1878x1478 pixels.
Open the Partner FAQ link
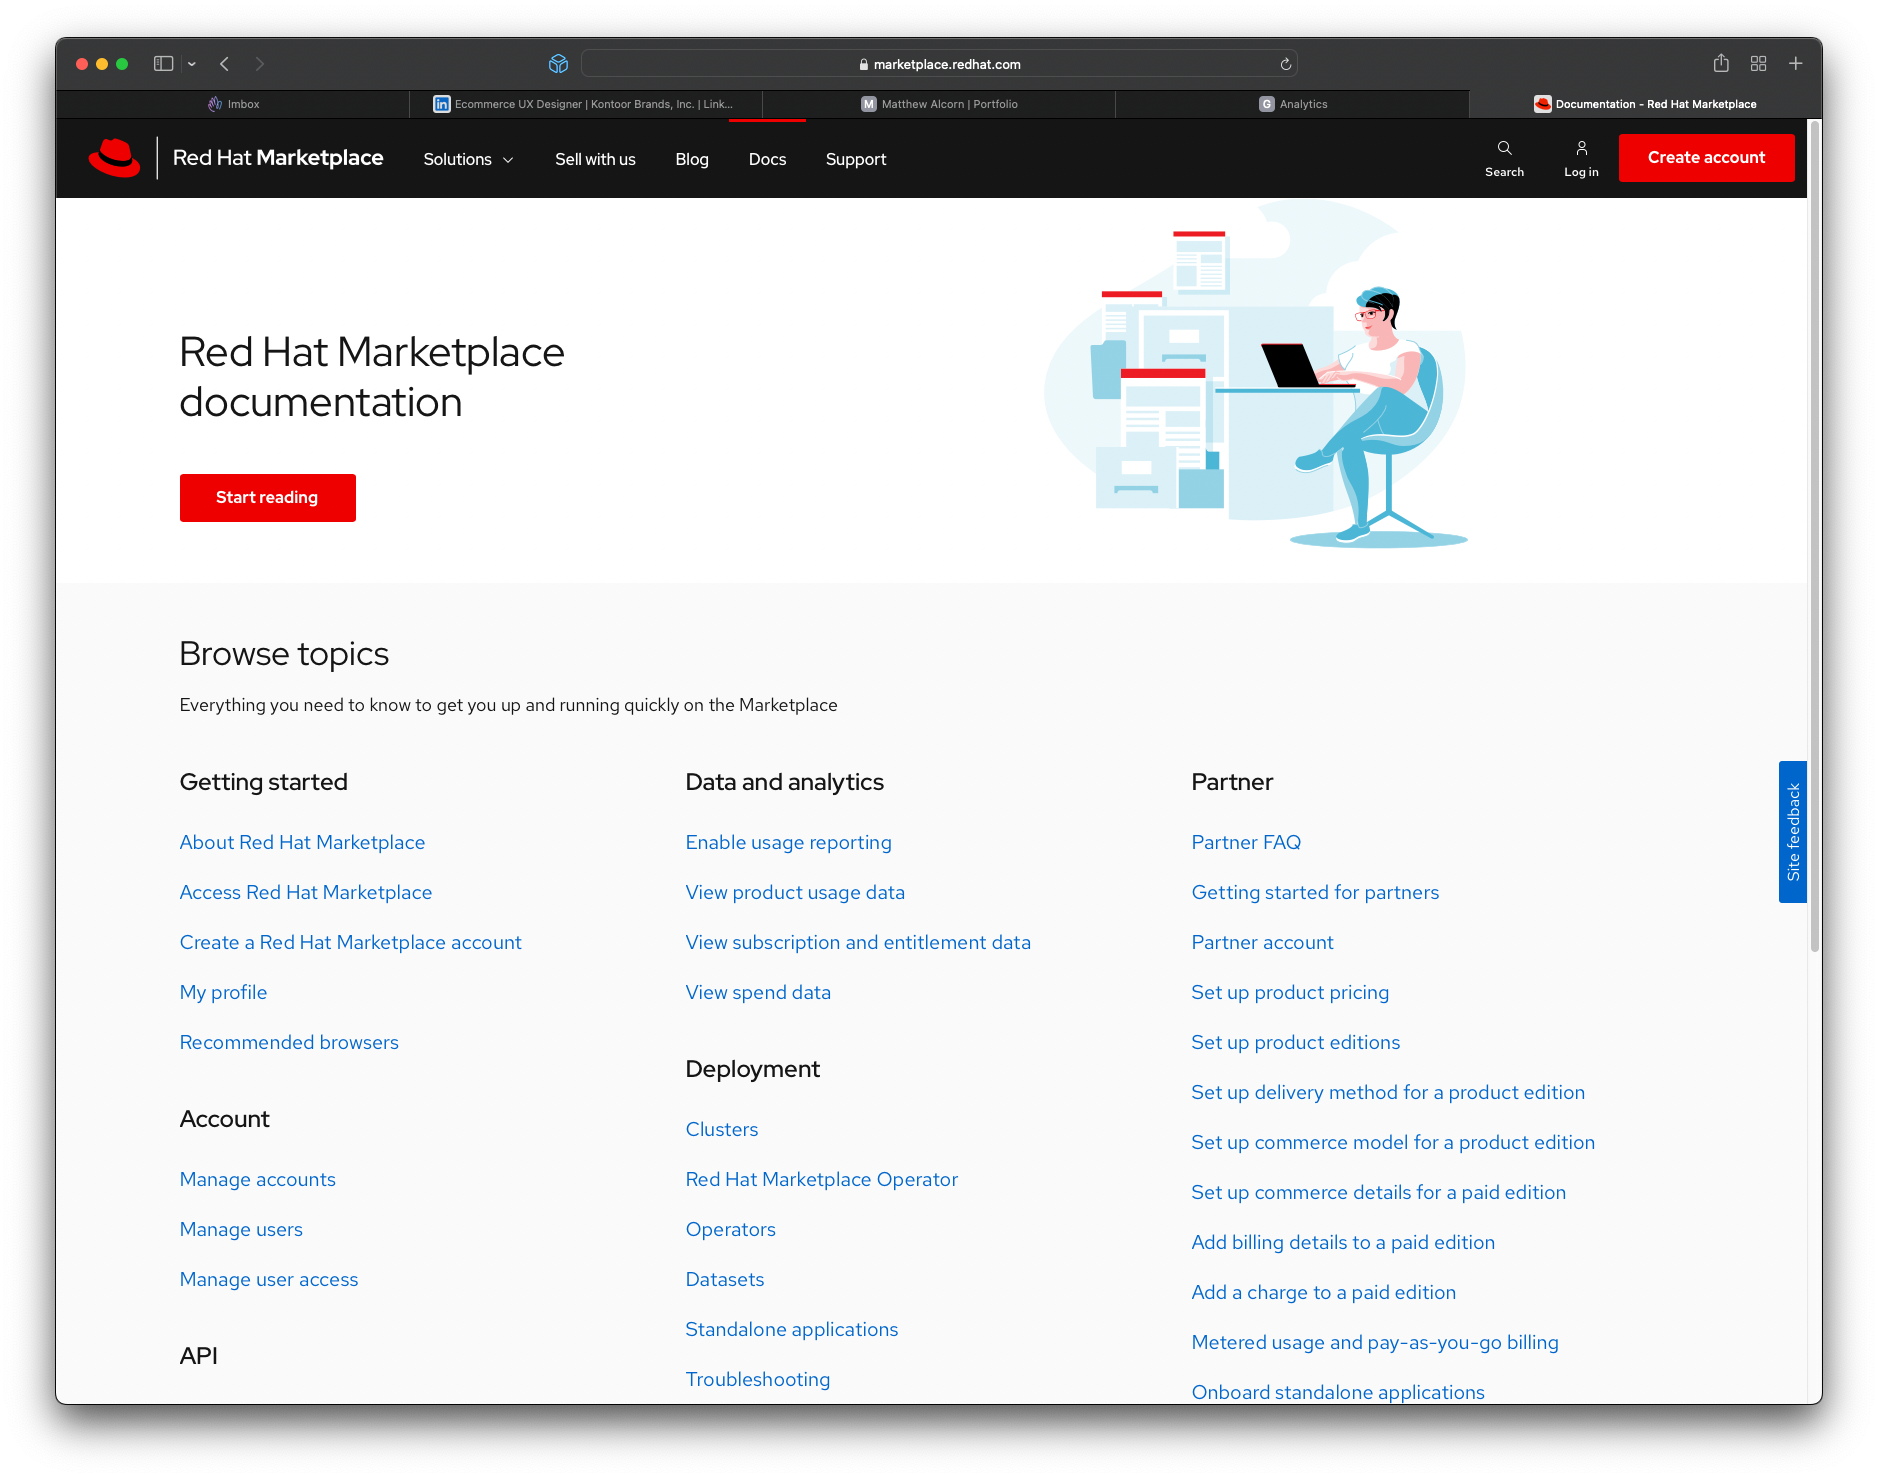(1246, 843)
